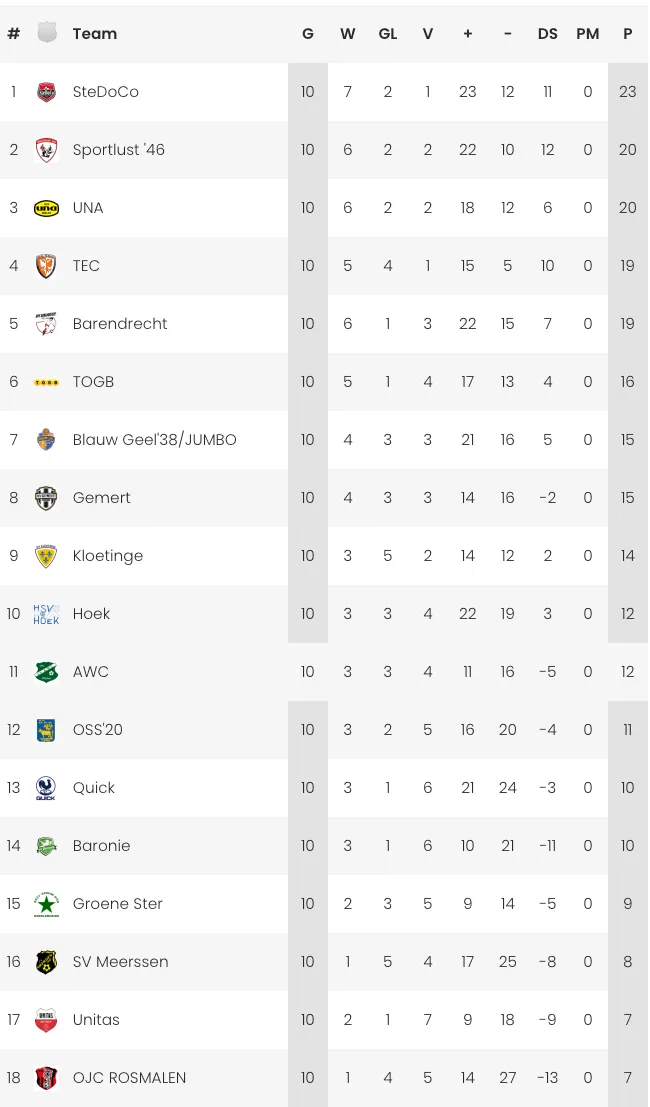Click the Team column header
This screenshot has height=1107, width=650.
click(94, 34)
